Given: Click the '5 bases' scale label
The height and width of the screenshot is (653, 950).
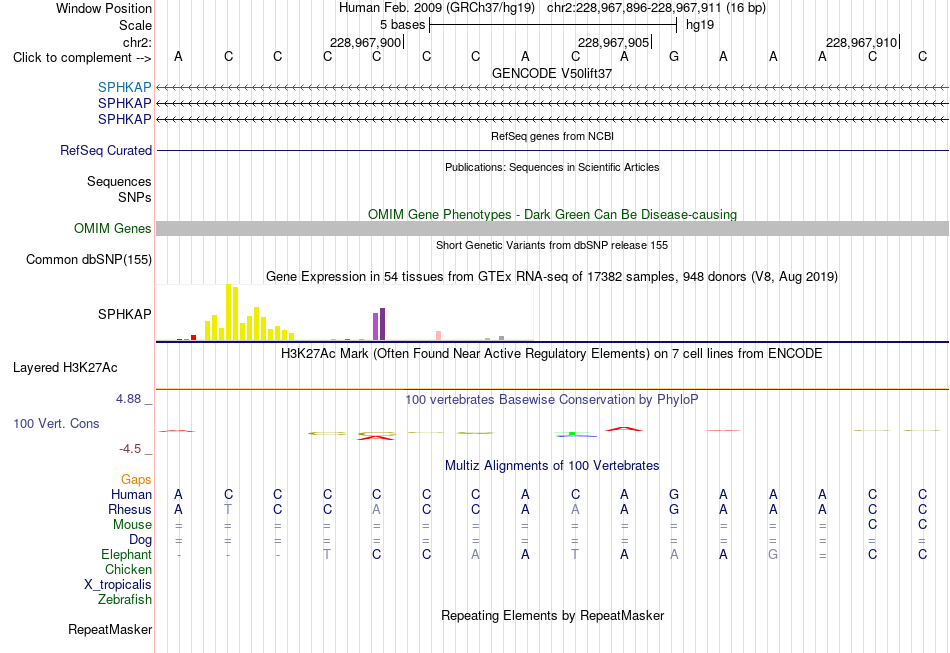Looking at the screenshot, I should (x=402, y=25).
